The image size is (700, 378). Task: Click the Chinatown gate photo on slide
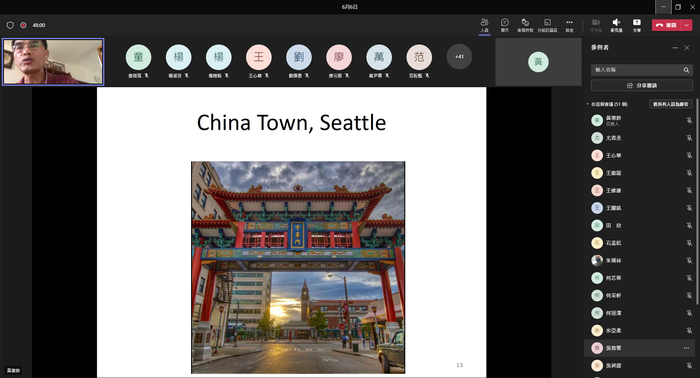point(298,267)
